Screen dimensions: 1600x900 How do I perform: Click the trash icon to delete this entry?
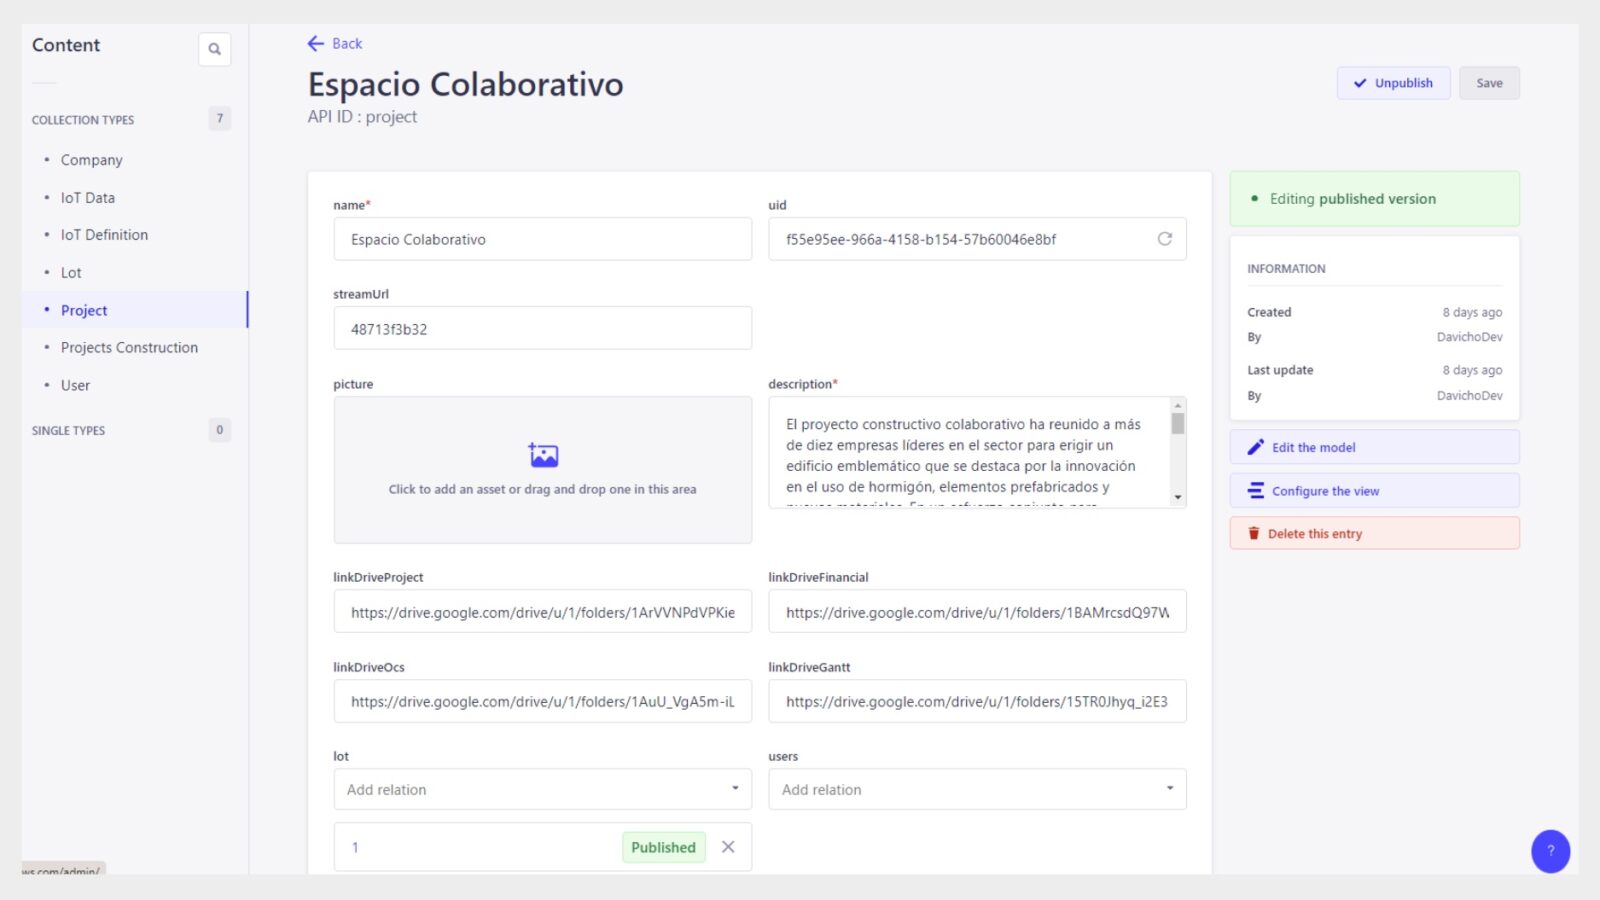tap(1254, 534)
